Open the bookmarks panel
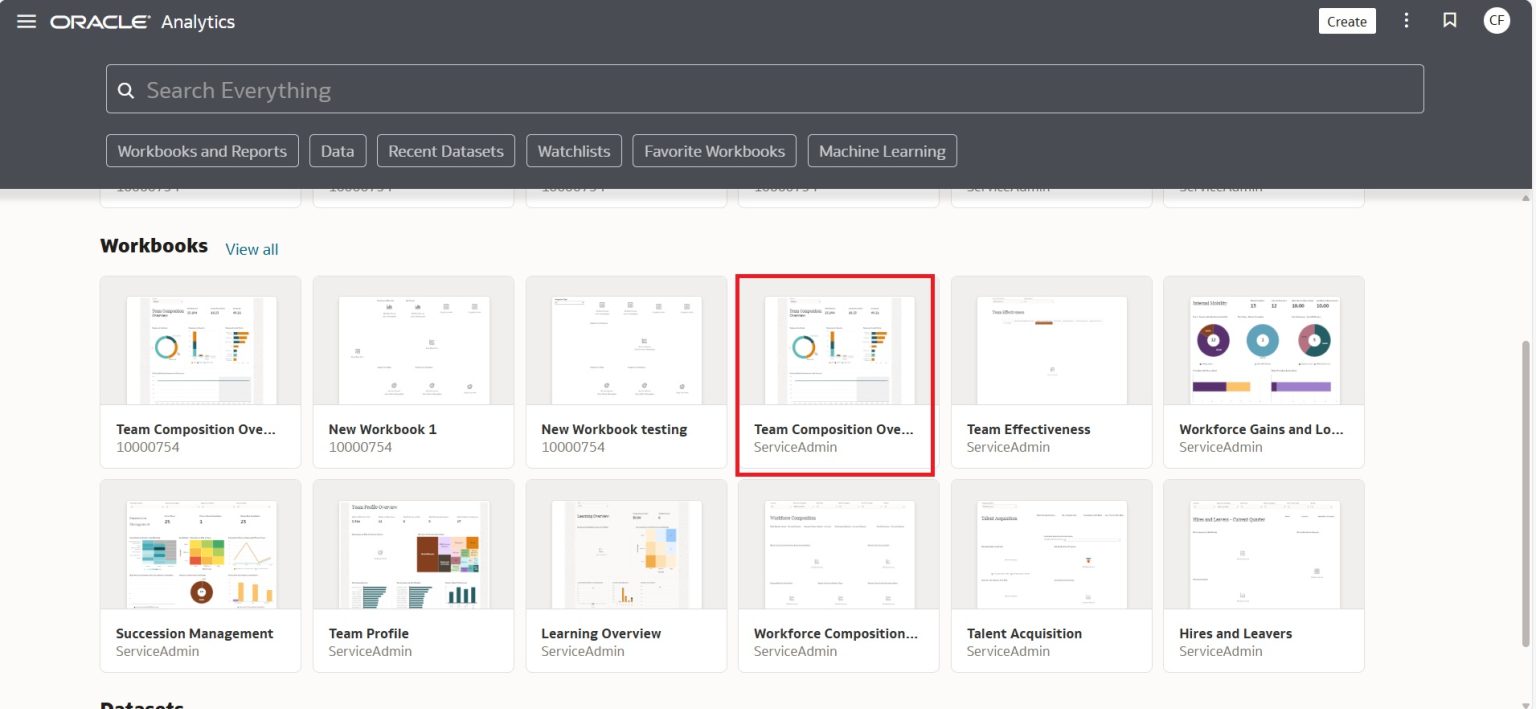 point(1449,20)
